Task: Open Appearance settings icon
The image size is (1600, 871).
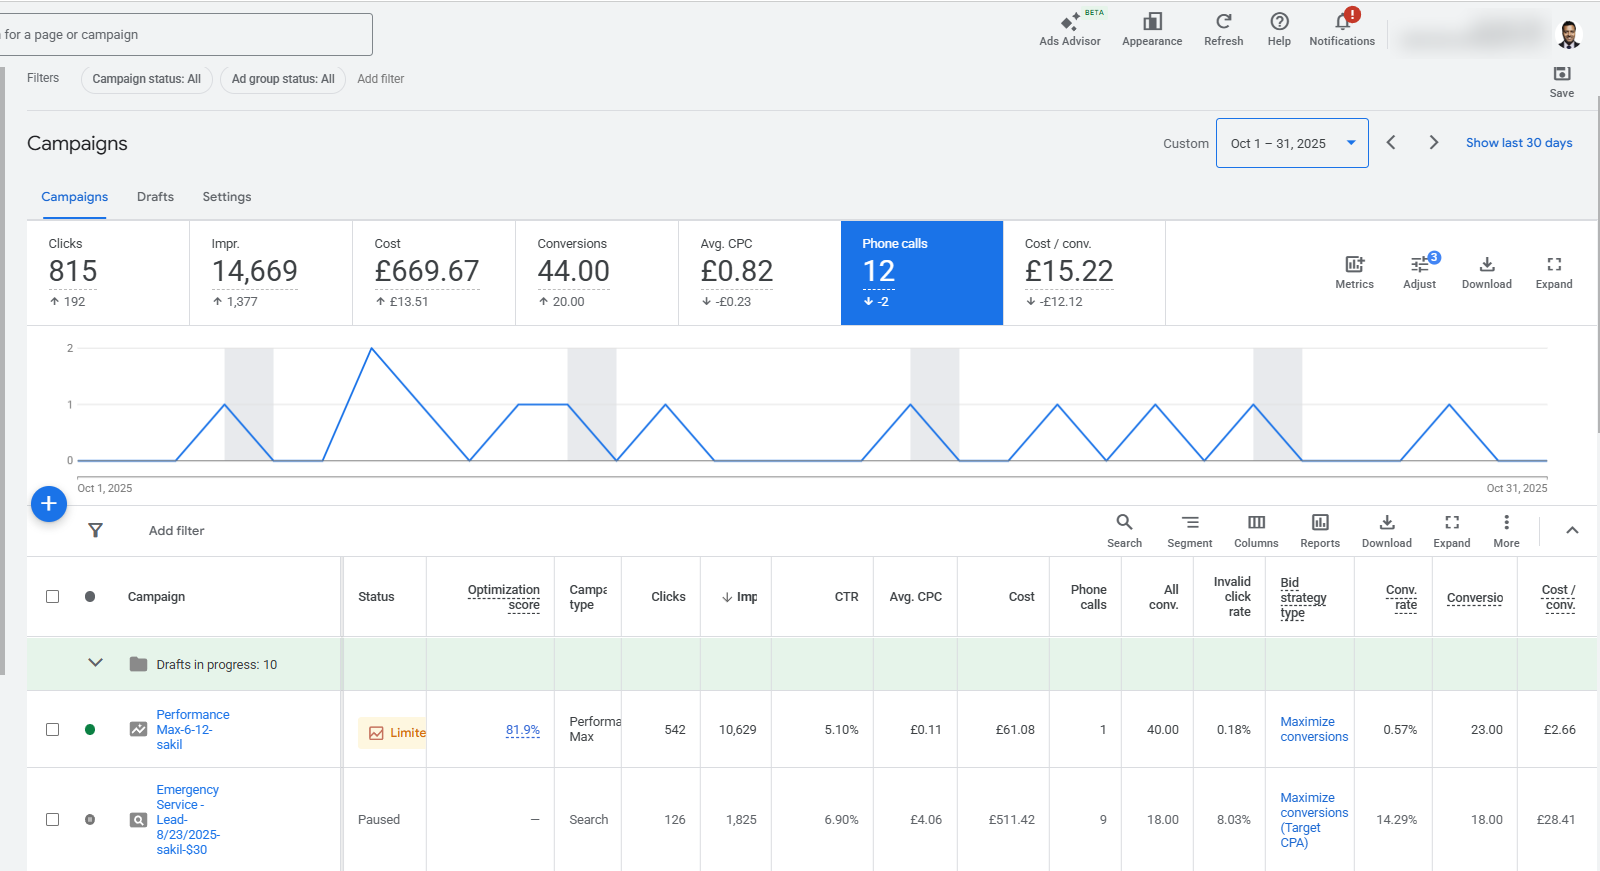Action: tap(1152, 28)
